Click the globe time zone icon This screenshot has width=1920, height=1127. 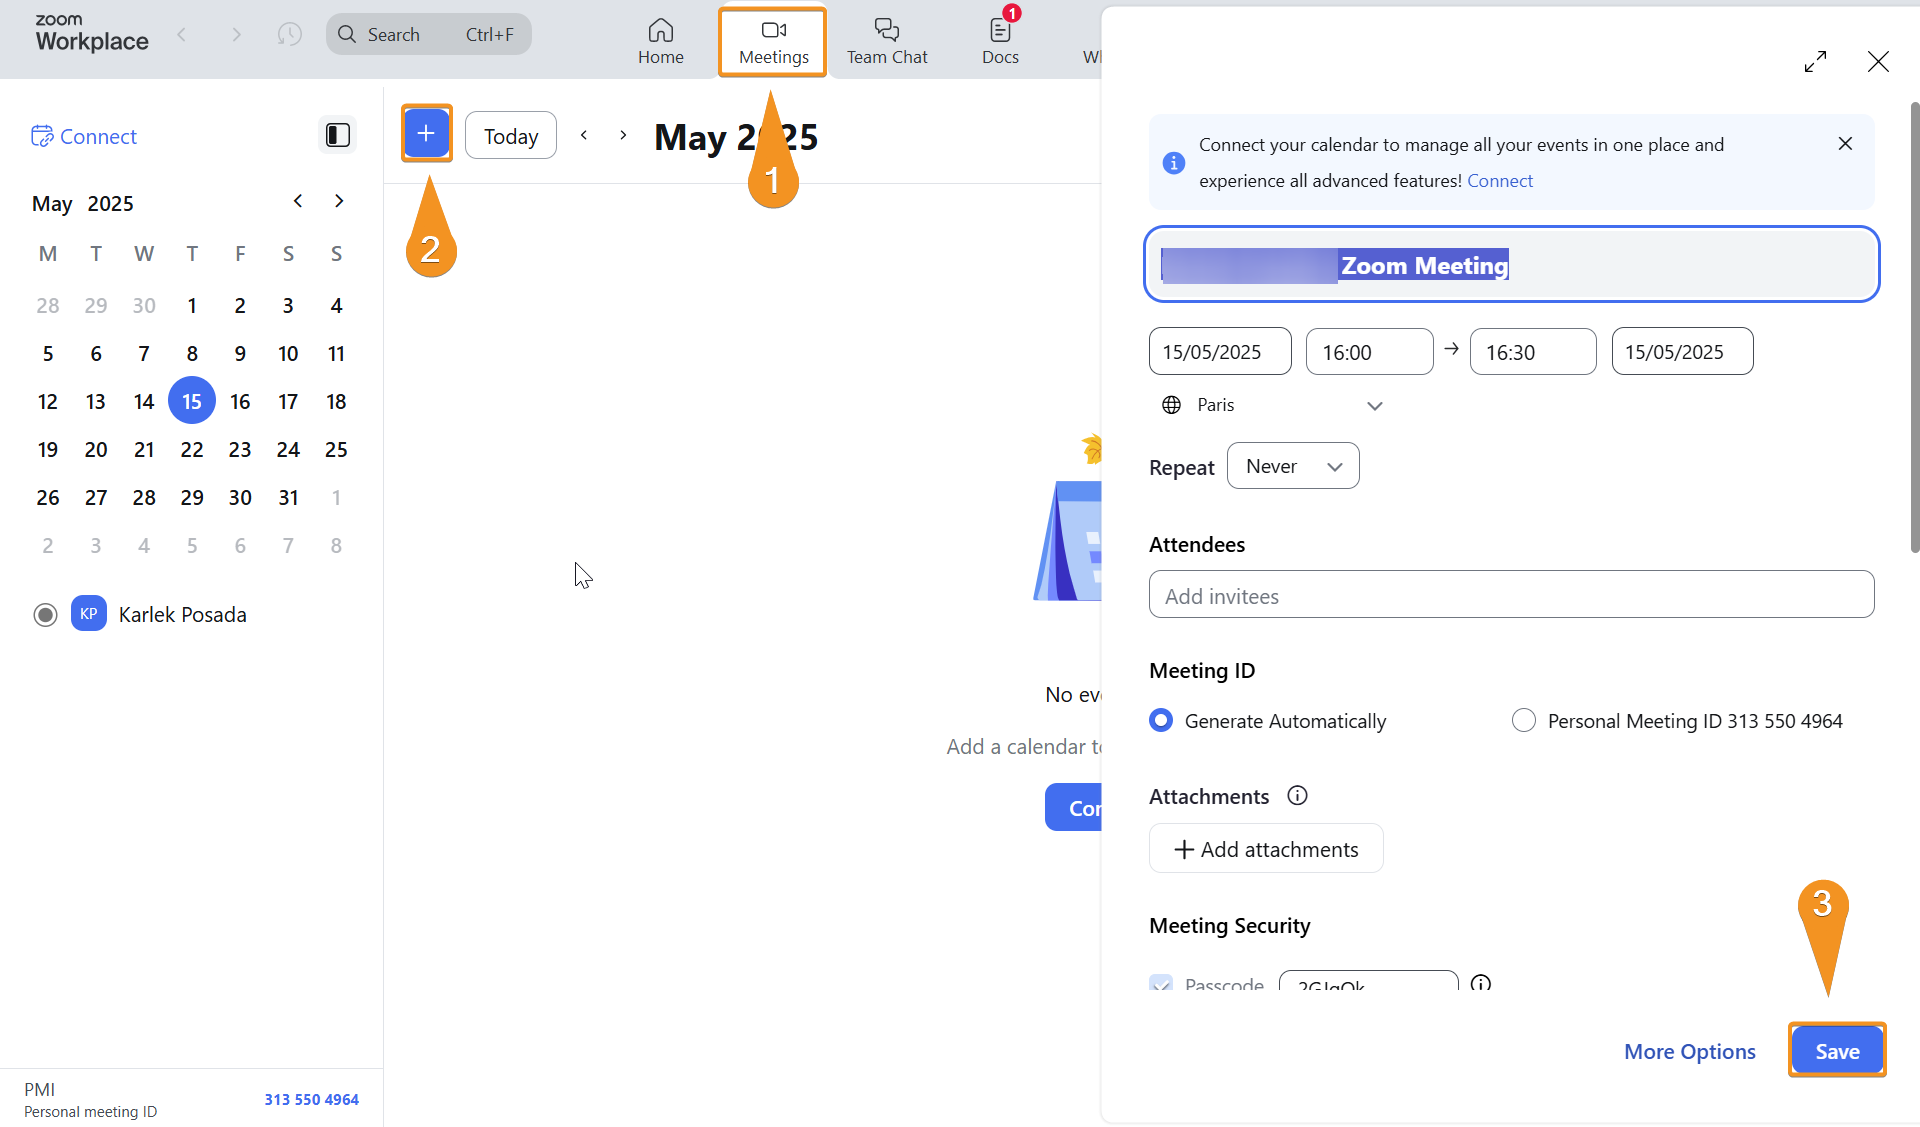click(1171, 405)
